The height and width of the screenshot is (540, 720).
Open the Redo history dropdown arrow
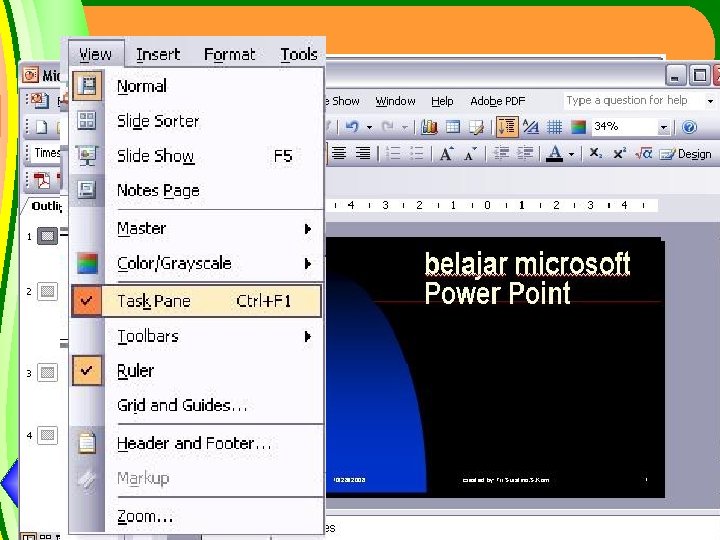point(405,127)
